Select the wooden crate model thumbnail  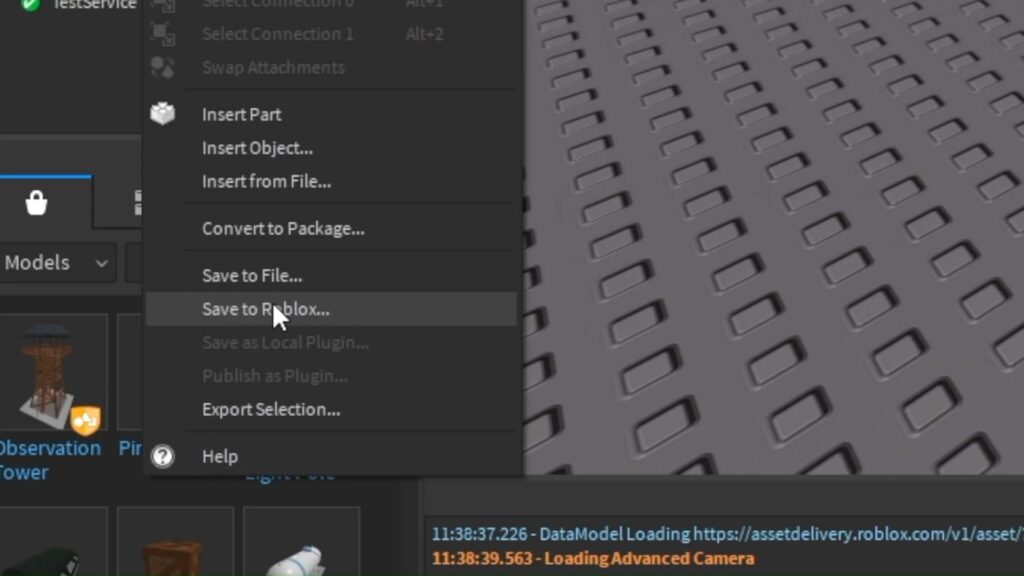click(x=175, y=542)
